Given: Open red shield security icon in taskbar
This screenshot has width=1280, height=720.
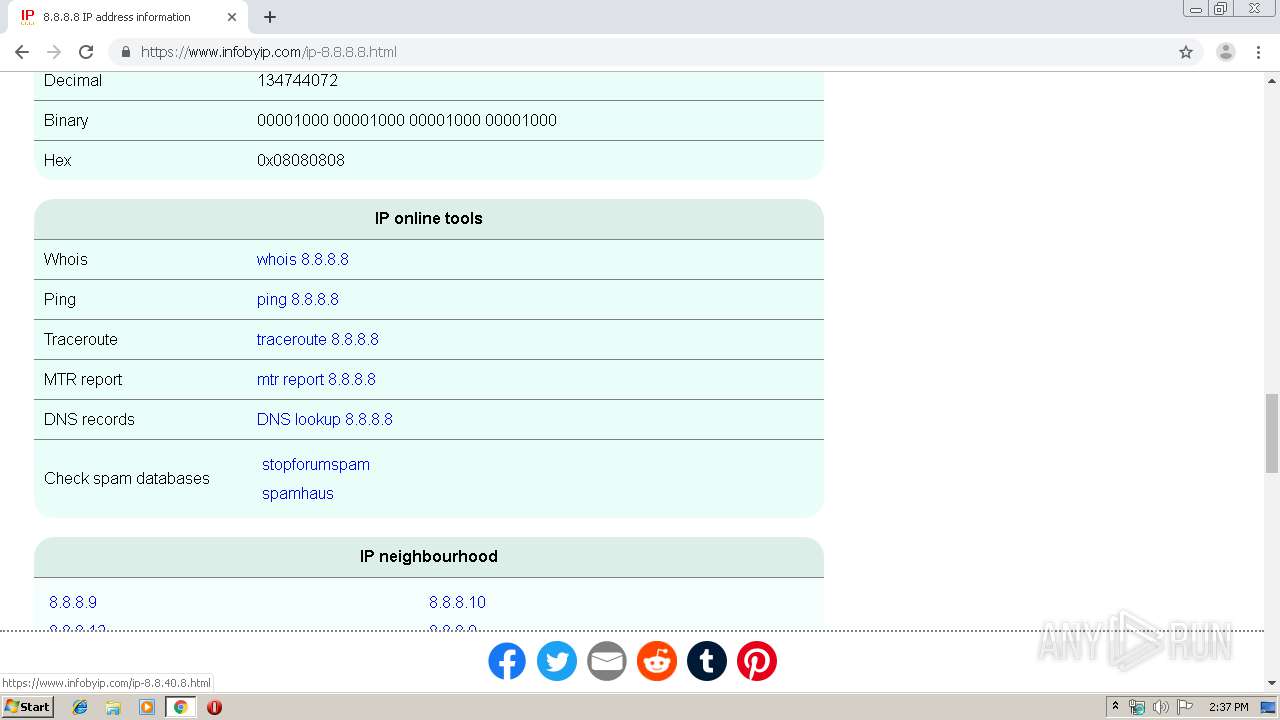Looking at the screenshot, I should (214, 707).
